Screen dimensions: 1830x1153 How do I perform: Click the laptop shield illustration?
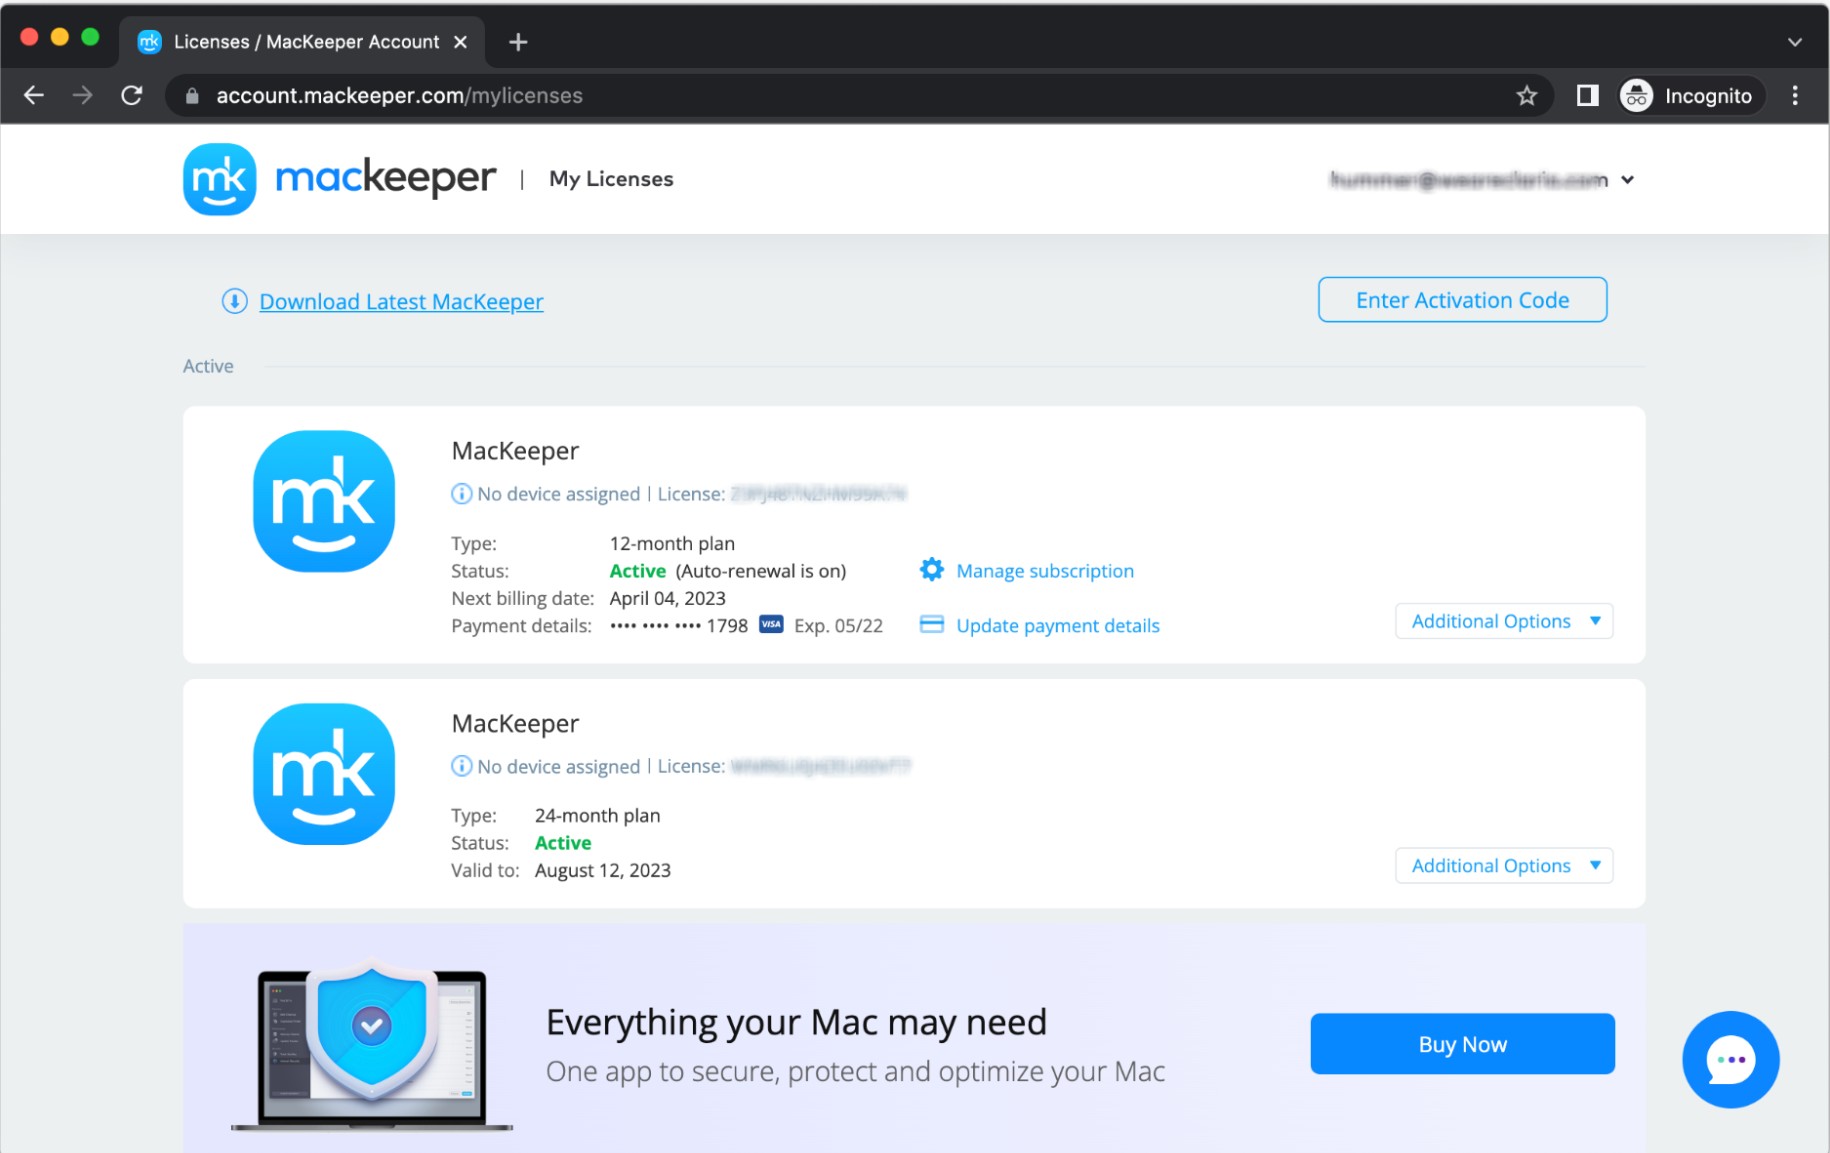tap(372, 1044)
